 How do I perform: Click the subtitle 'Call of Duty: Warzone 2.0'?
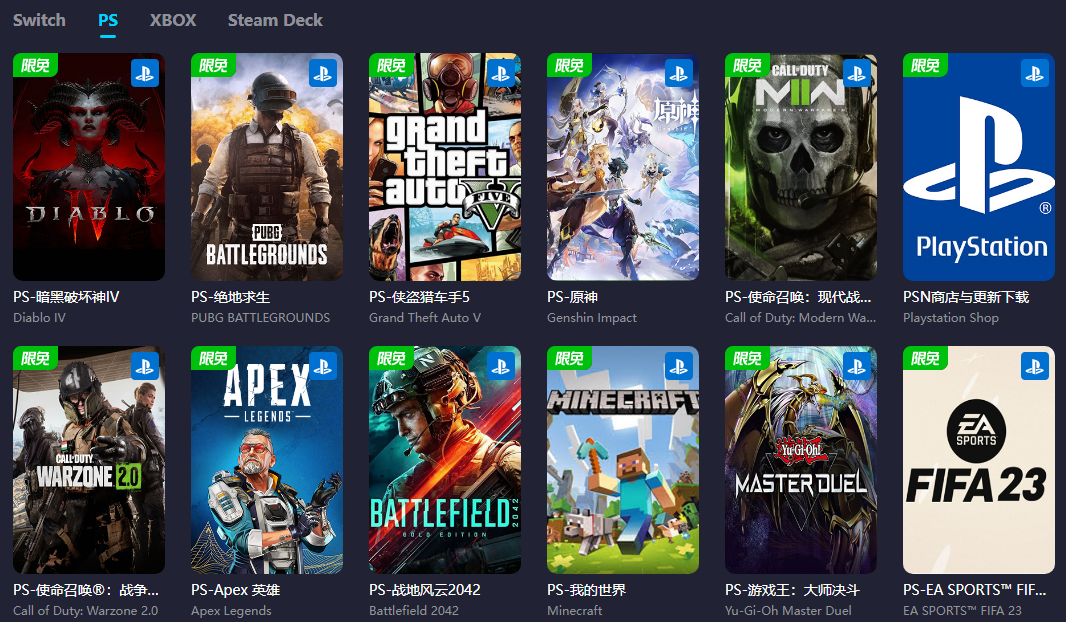(x=86, y=610)
